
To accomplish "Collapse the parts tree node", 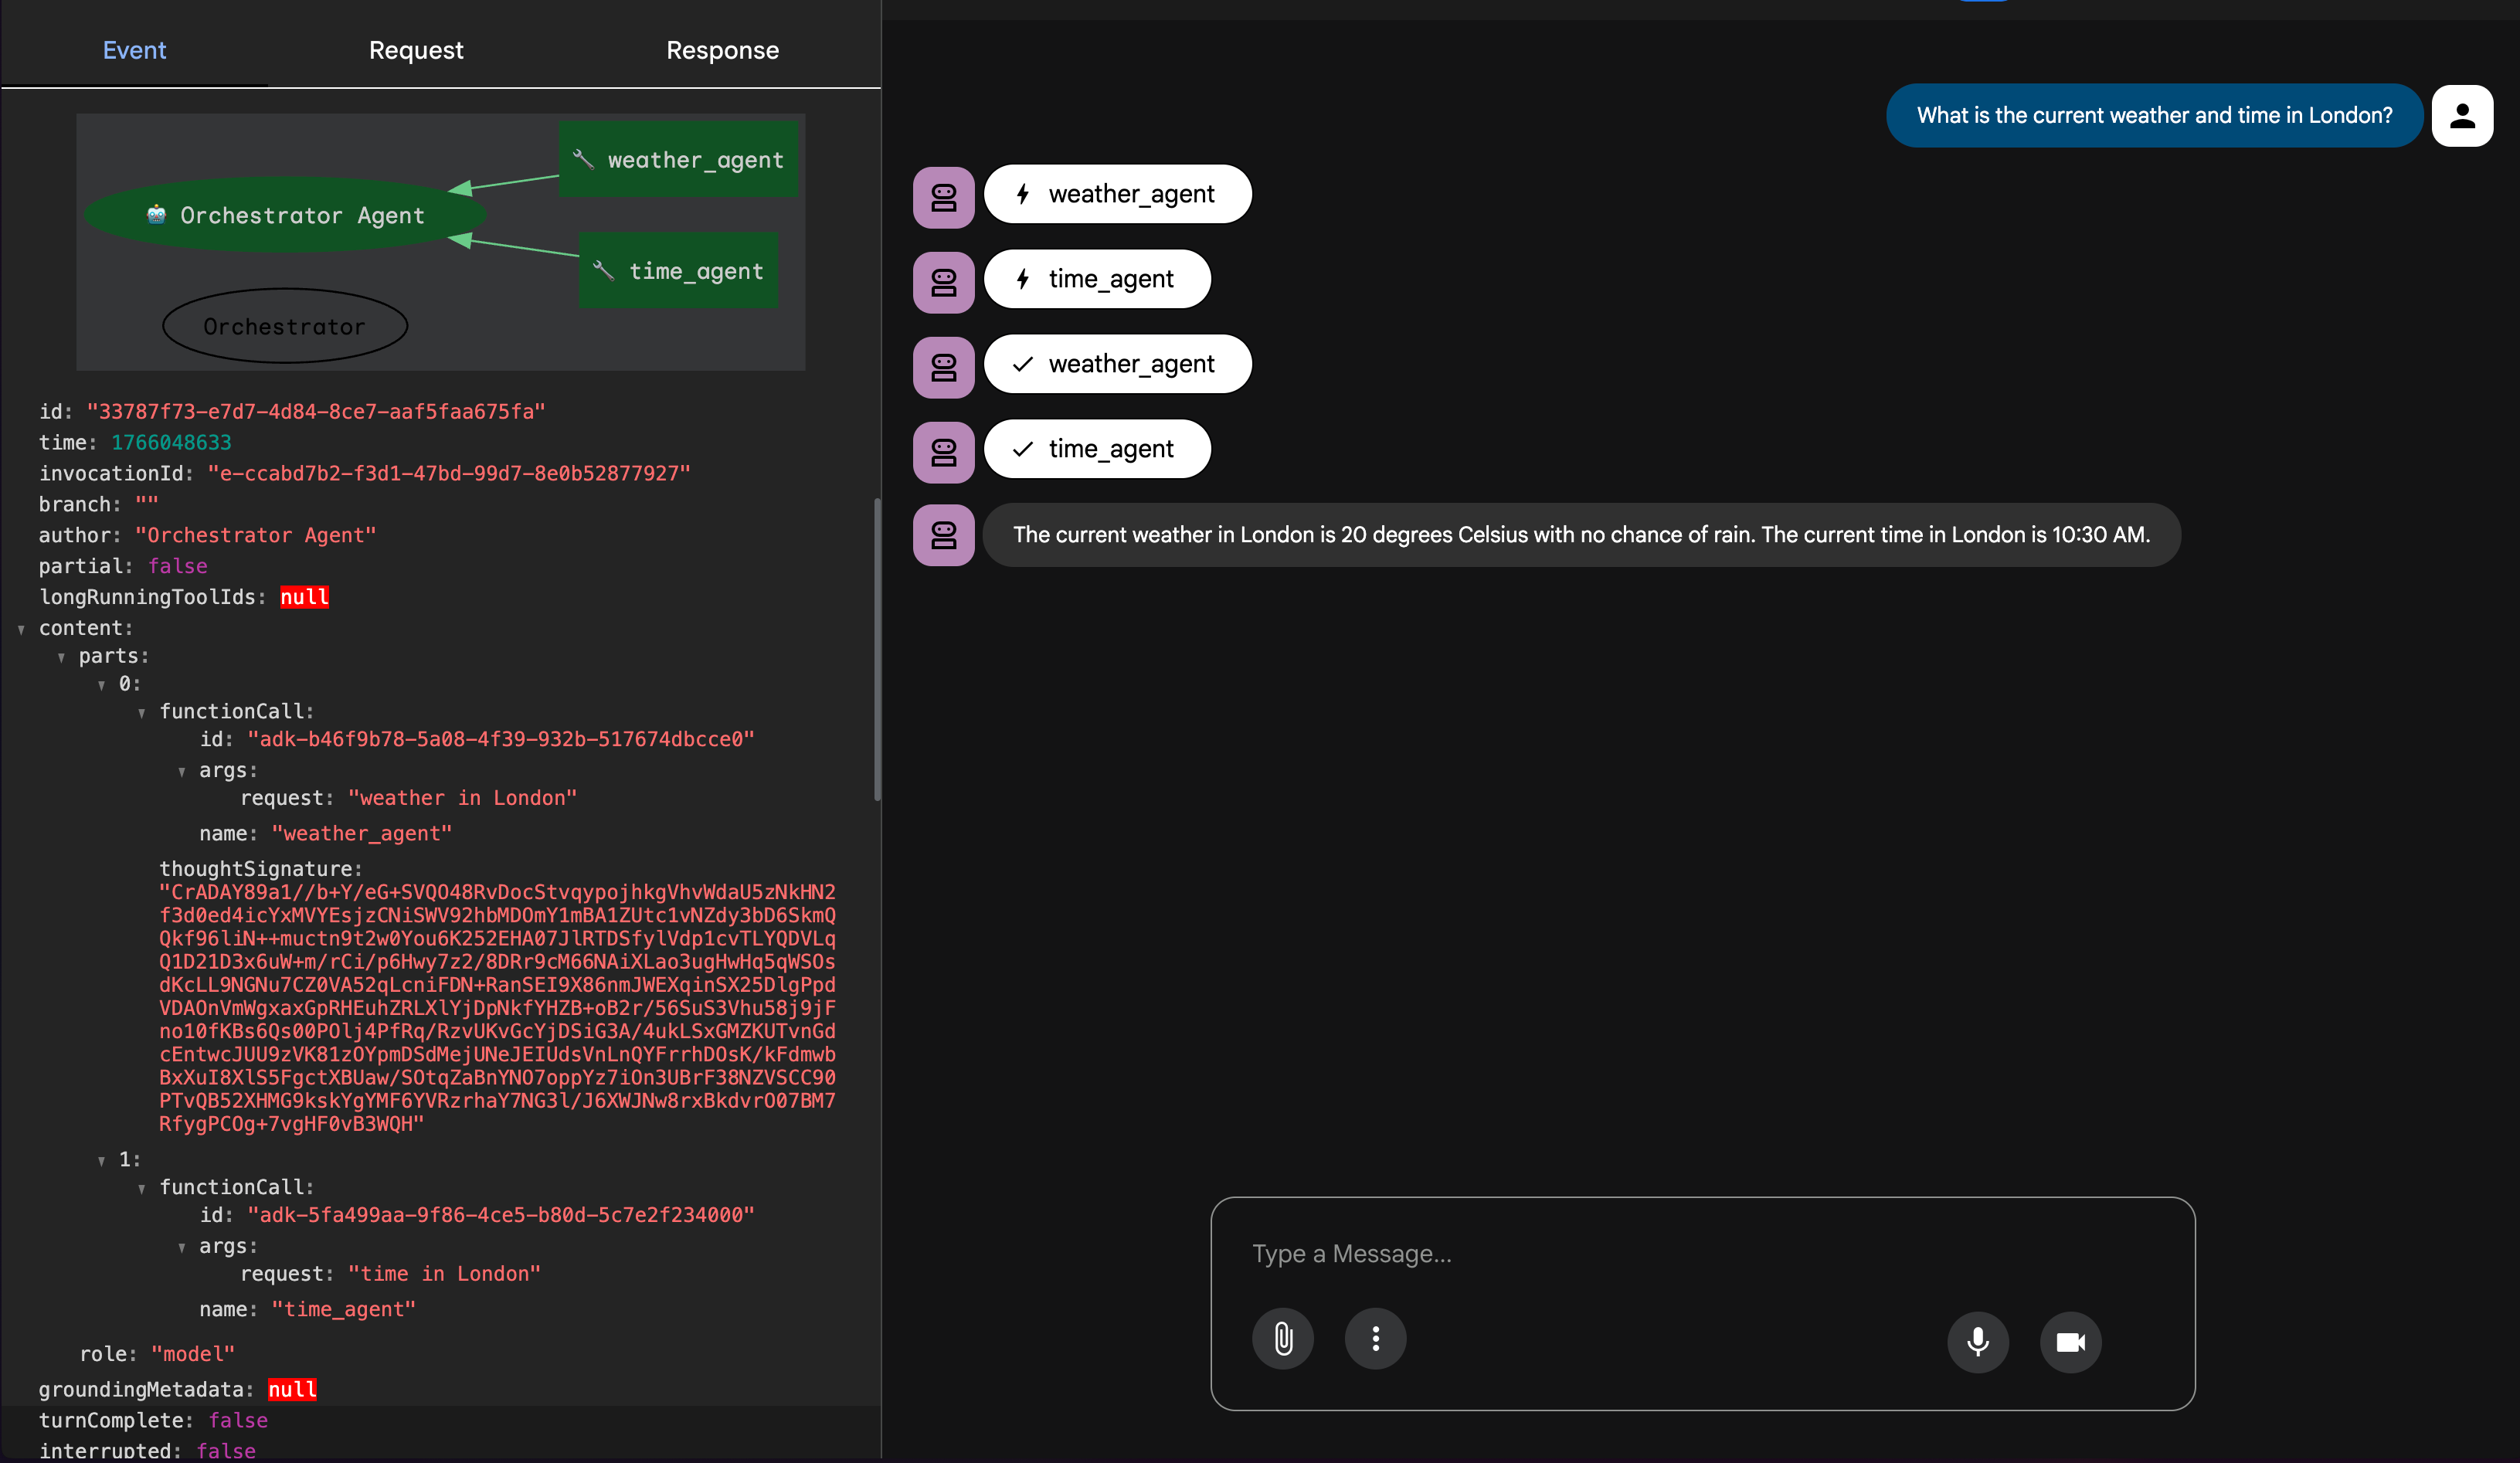I will [x=61, y=657].
